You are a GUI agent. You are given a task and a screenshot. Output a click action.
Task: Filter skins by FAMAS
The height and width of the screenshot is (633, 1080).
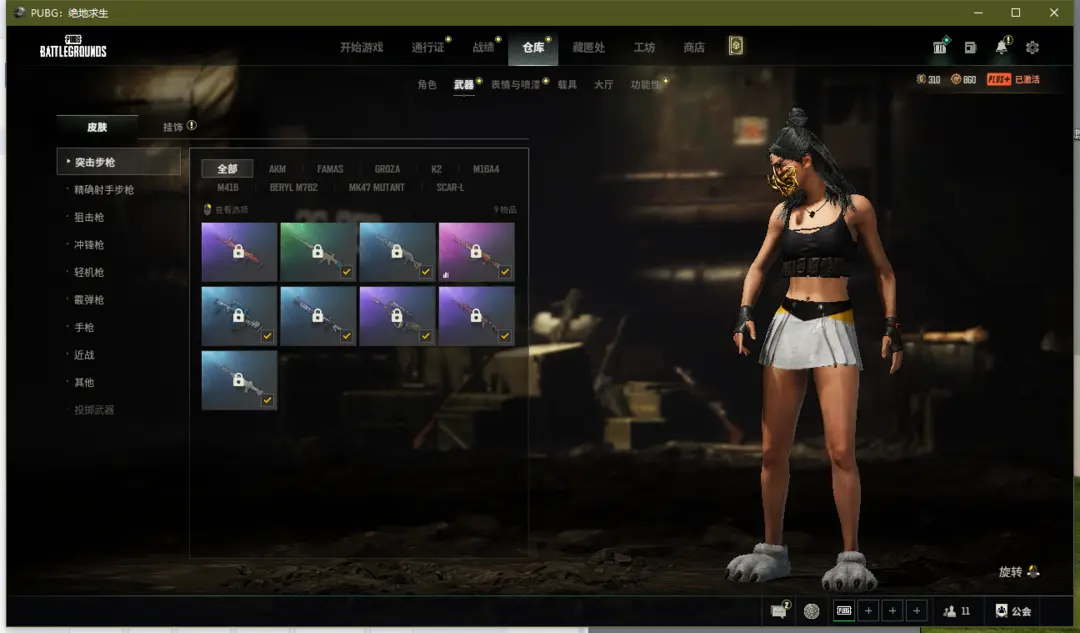330,169
